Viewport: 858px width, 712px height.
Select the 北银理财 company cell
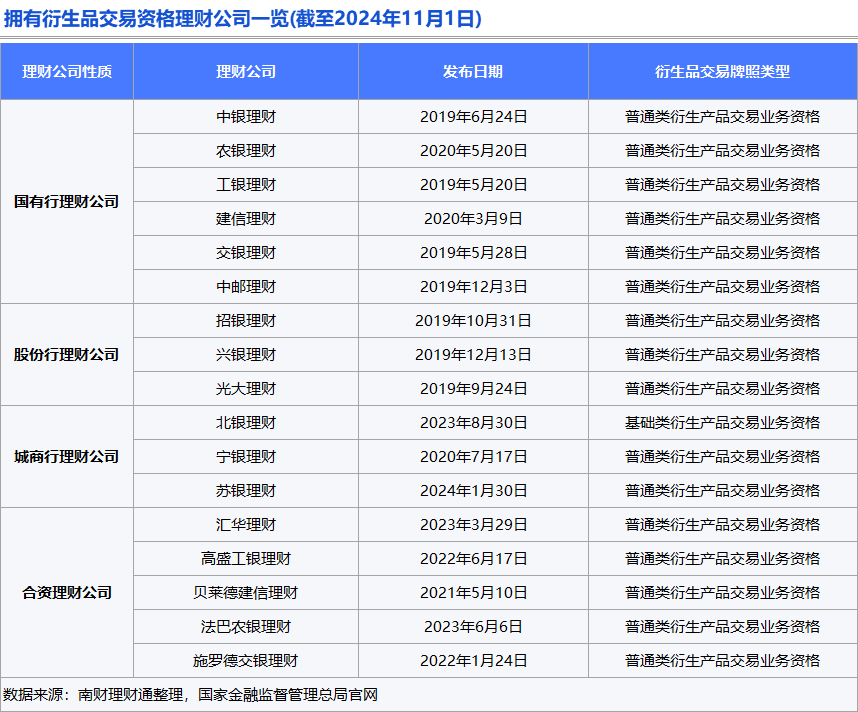click(x=246, y=422)
